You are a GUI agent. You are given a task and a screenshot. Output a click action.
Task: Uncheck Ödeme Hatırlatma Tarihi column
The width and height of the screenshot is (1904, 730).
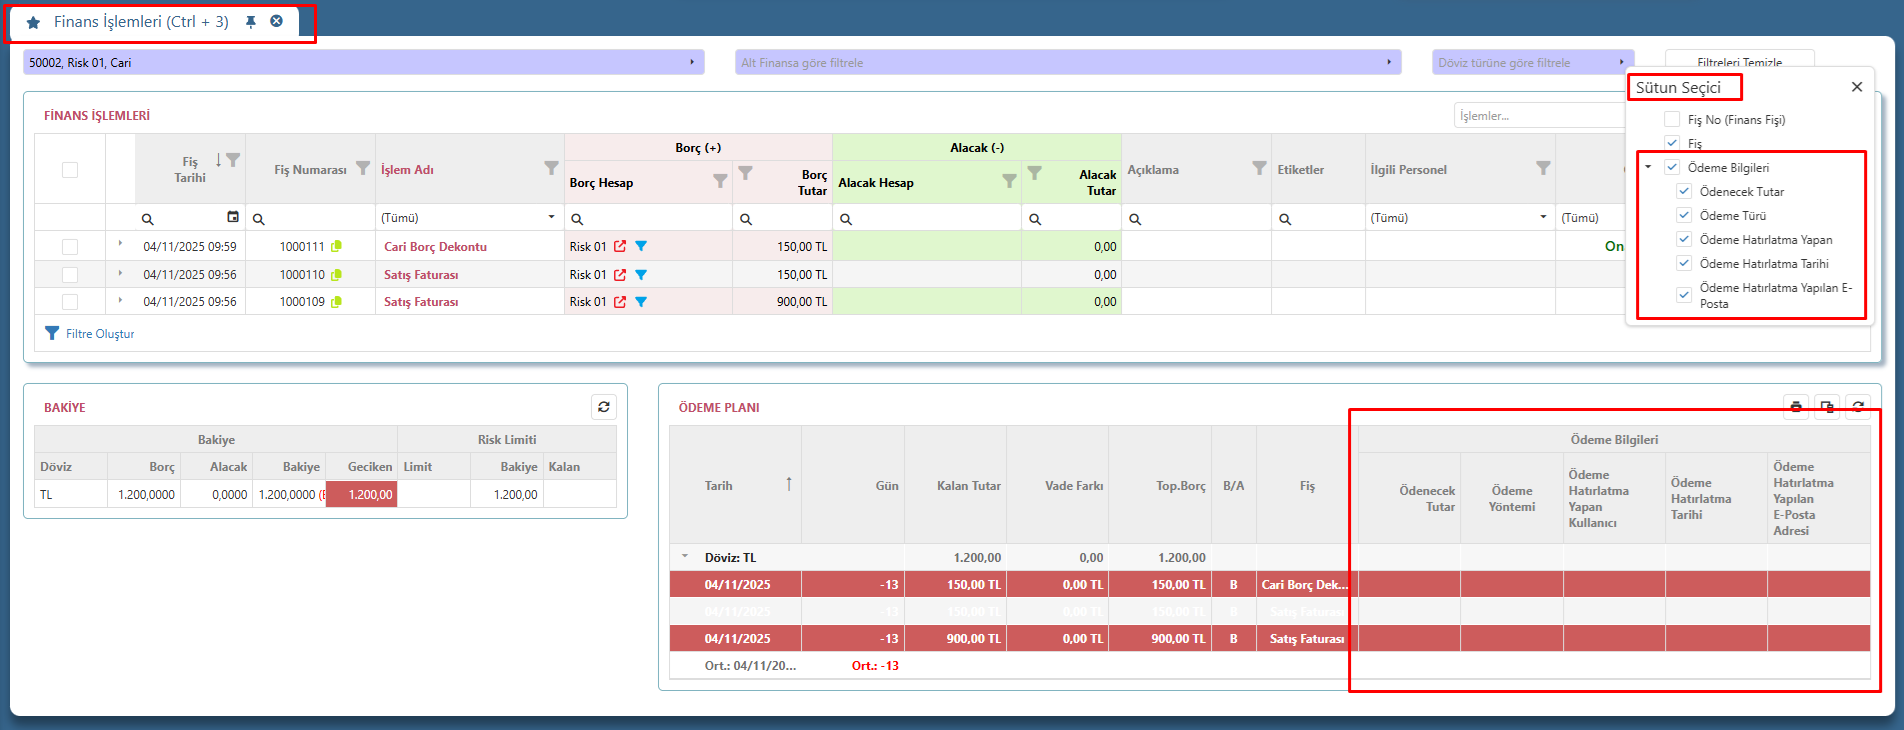click(1684, 263)
